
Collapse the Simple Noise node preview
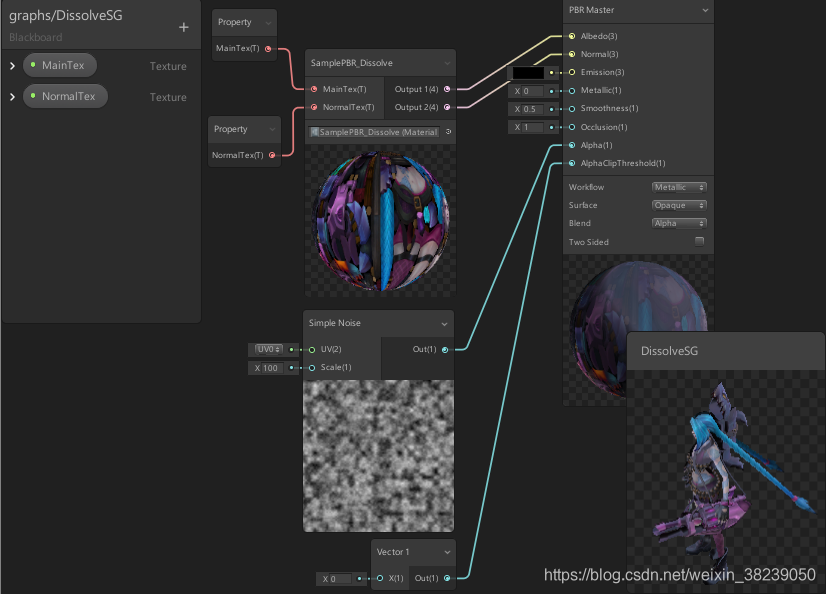445,324
